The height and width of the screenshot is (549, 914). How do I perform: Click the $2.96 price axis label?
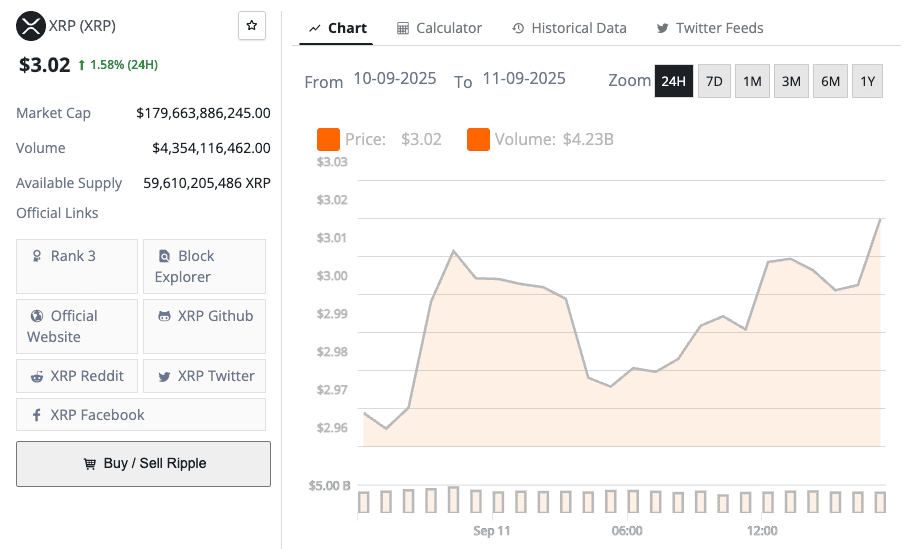point(332,428)
